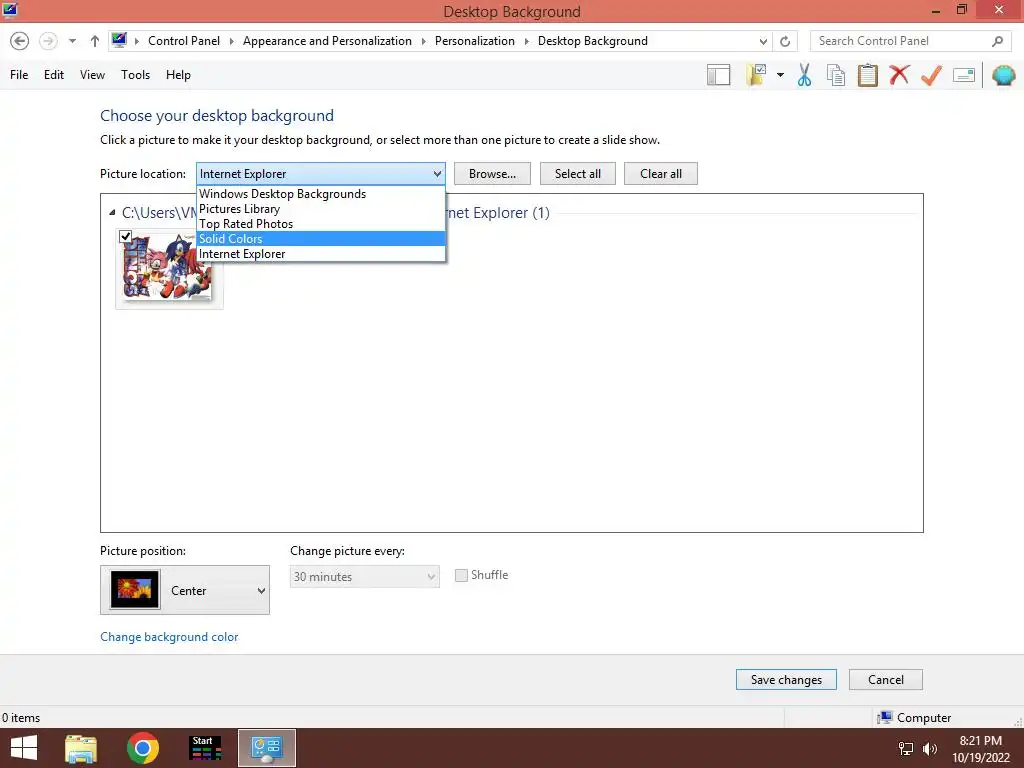Click the Browse... button
Image resolution: width=1024 pixels, height=768 pixels.
(x=492, y=174)
